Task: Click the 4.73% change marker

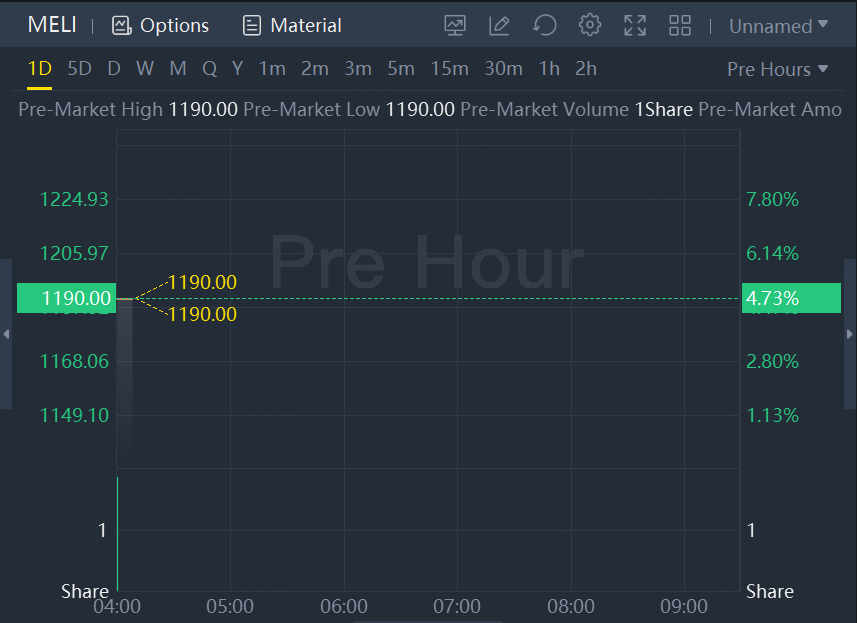Action: 772,298
